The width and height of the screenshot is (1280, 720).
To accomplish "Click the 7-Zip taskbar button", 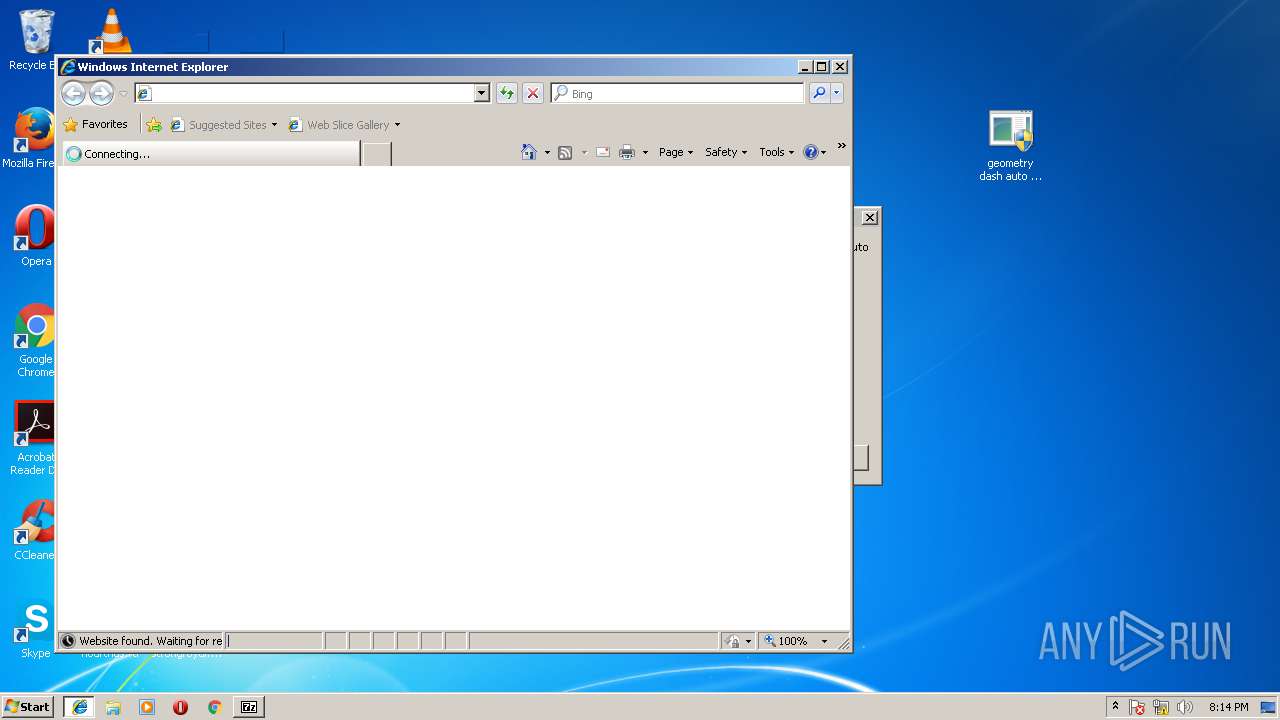I will [x=249, y=707].
